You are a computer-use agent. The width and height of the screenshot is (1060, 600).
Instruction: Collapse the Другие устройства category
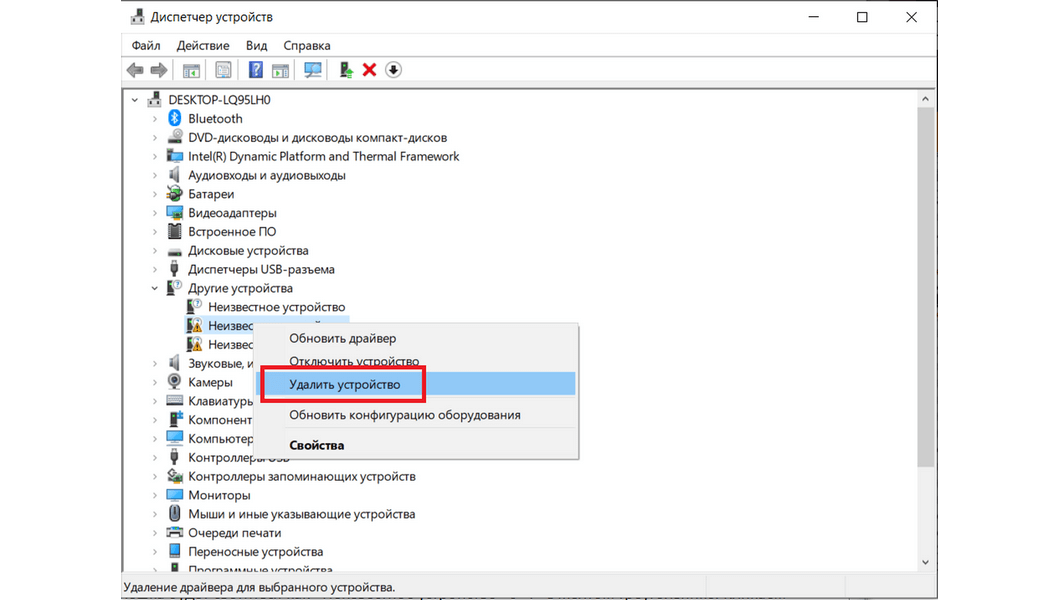[x=154, y=289]
